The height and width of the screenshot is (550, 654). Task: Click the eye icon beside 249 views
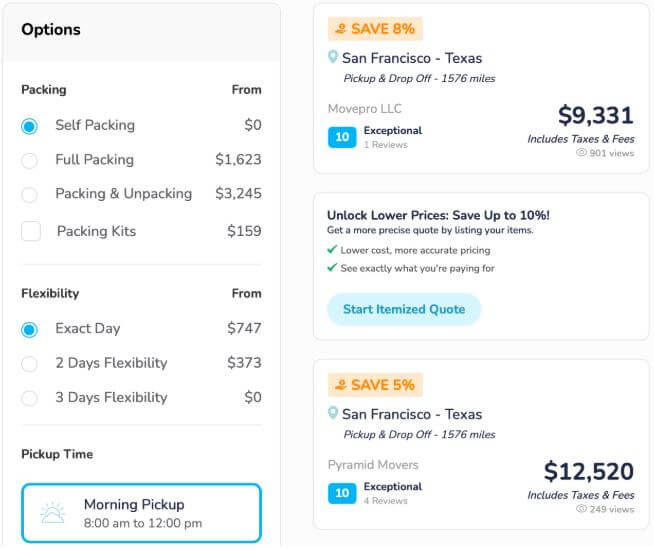tap(581, 509)
